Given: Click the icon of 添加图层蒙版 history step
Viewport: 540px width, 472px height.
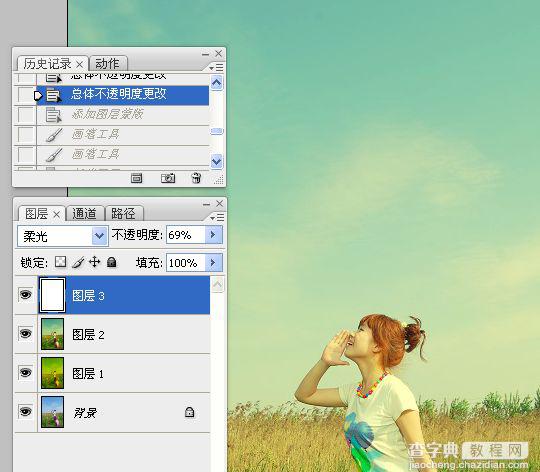Looking at the screenshot, I should point(53,115).
